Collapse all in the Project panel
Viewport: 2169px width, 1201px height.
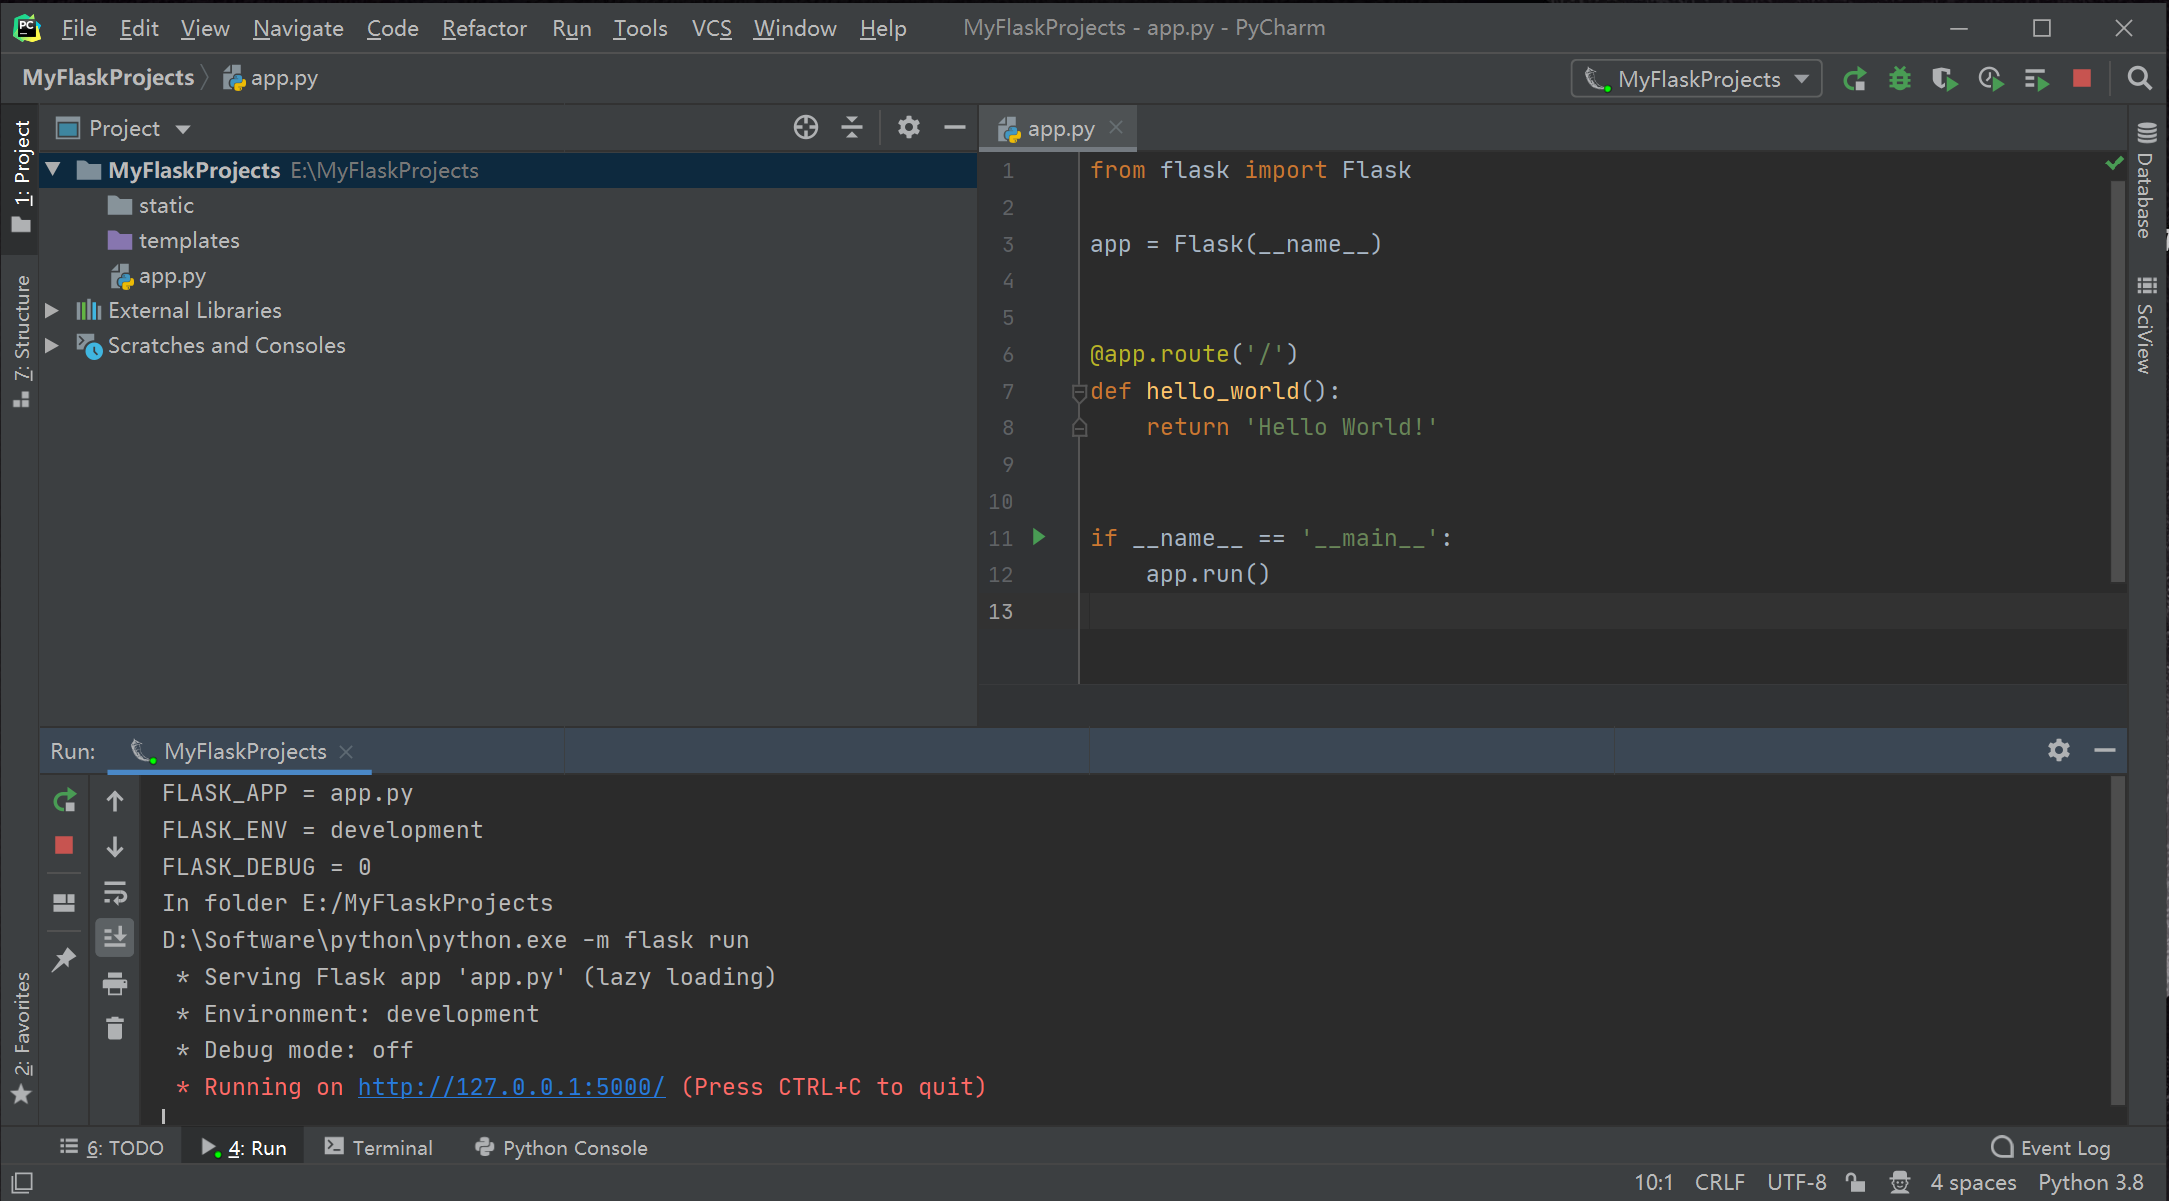click(x=852, y=128)
